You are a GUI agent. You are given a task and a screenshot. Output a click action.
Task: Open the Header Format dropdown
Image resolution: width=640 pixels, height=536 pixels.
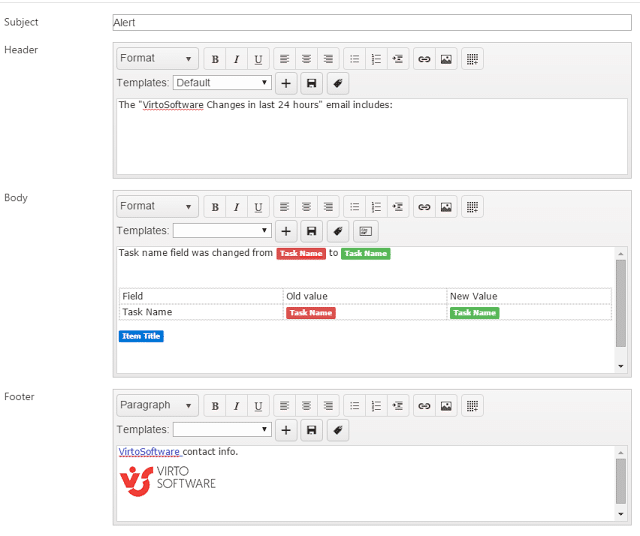(x=158, y=58)
